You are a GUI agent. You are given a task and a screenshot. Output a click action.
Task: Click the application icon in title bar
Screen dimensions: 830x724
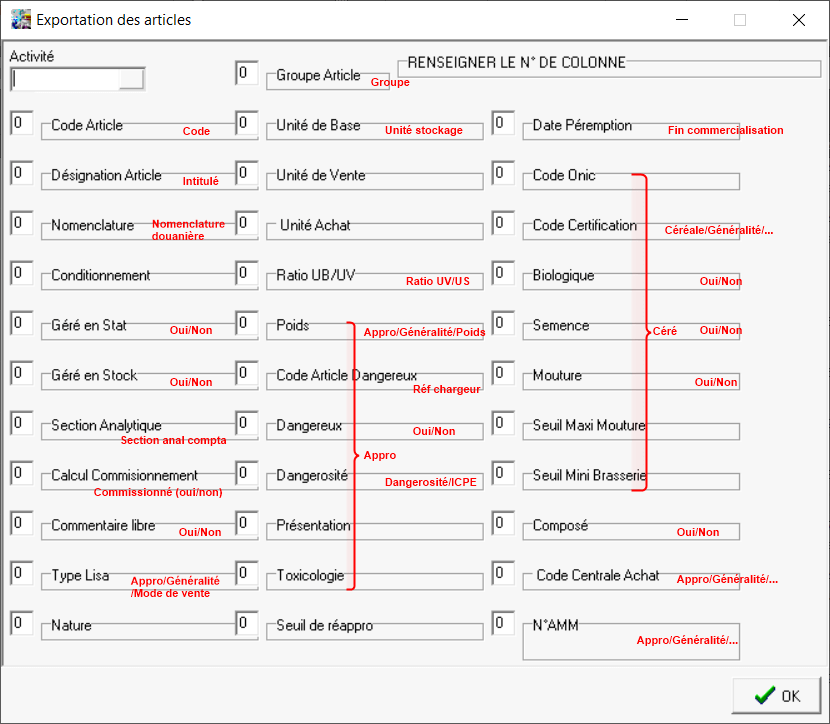click(20, 19)
